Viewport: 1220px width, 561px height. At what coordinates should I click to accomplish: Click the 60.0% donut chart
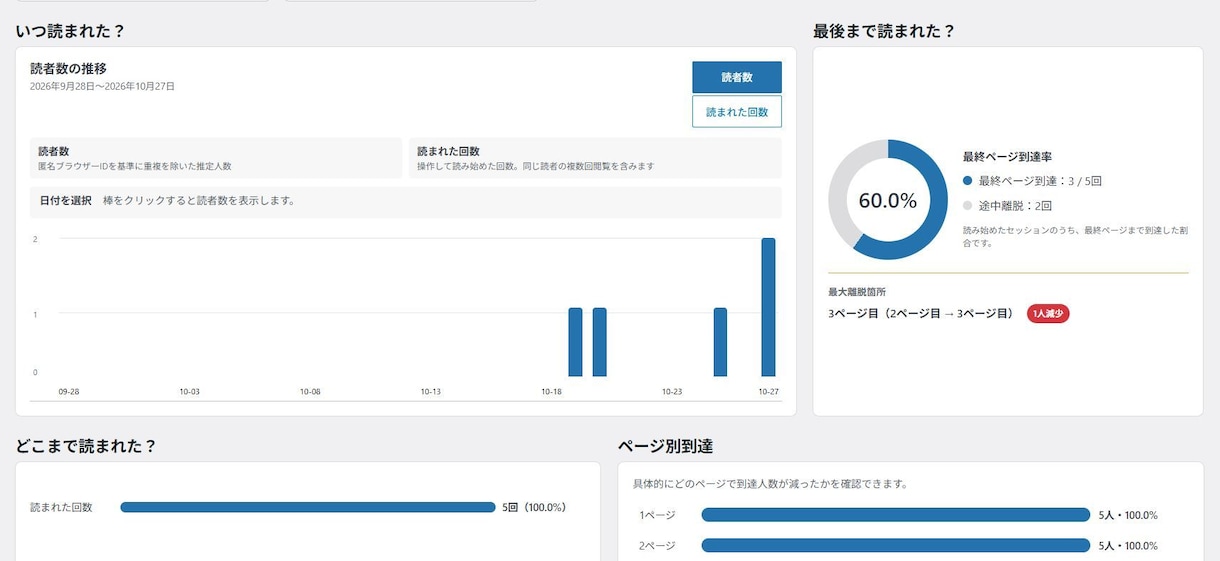(x=888, y=200)
